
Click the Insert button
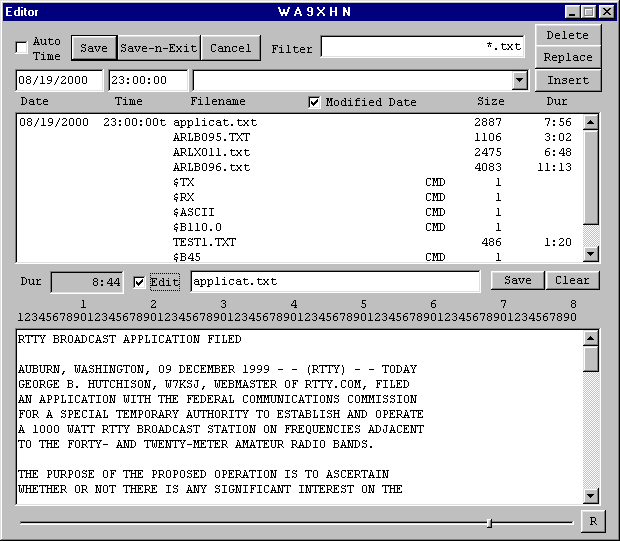(568, 80)
